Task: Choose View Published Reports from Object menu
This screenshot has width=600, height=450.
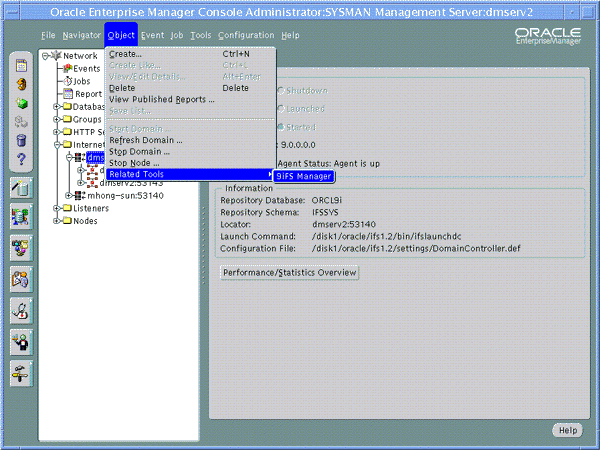Action: [x=190, y=99]
